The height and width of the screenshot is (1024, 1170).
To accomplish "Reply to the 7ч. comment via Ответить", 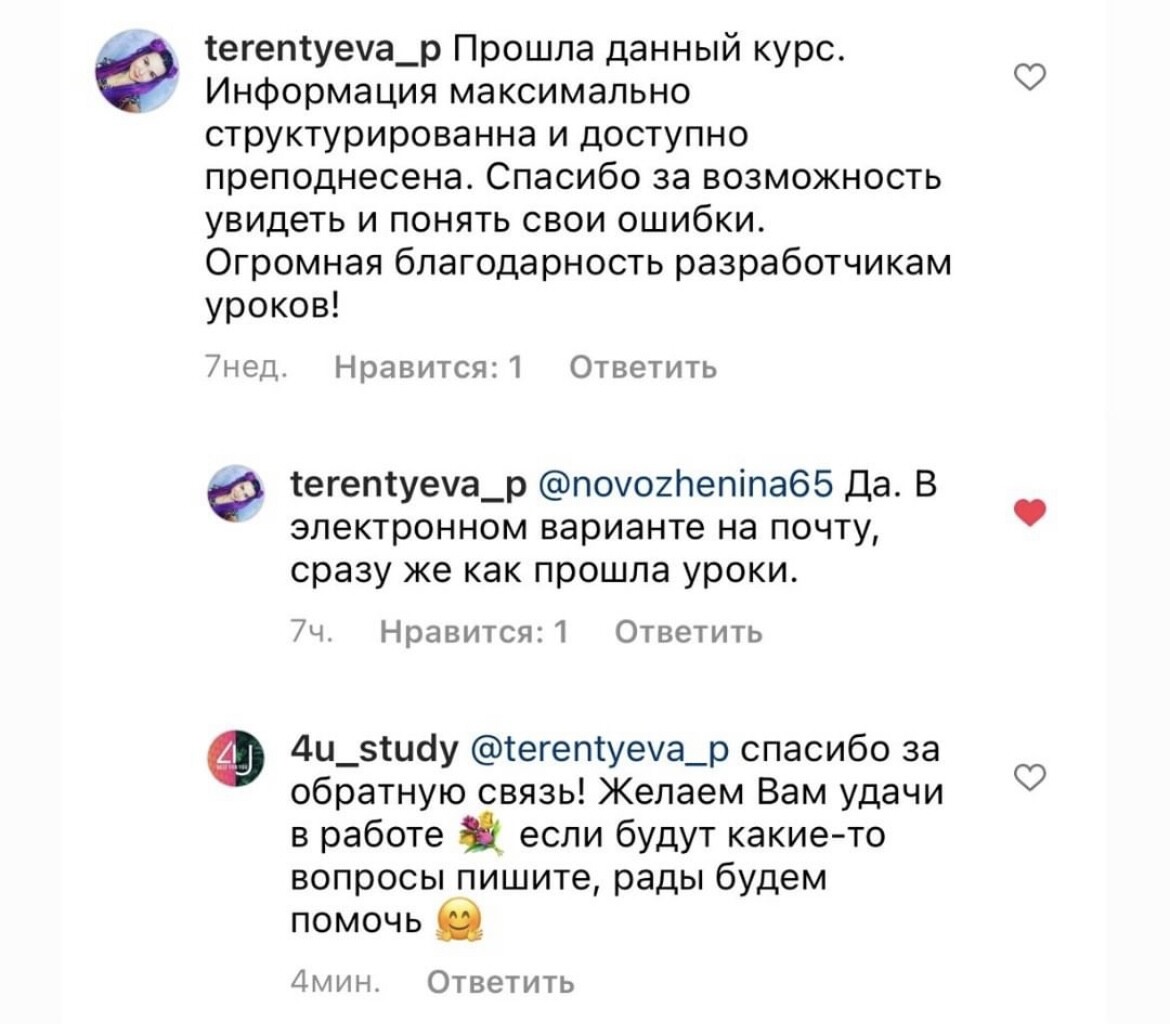I will (688, 632).
